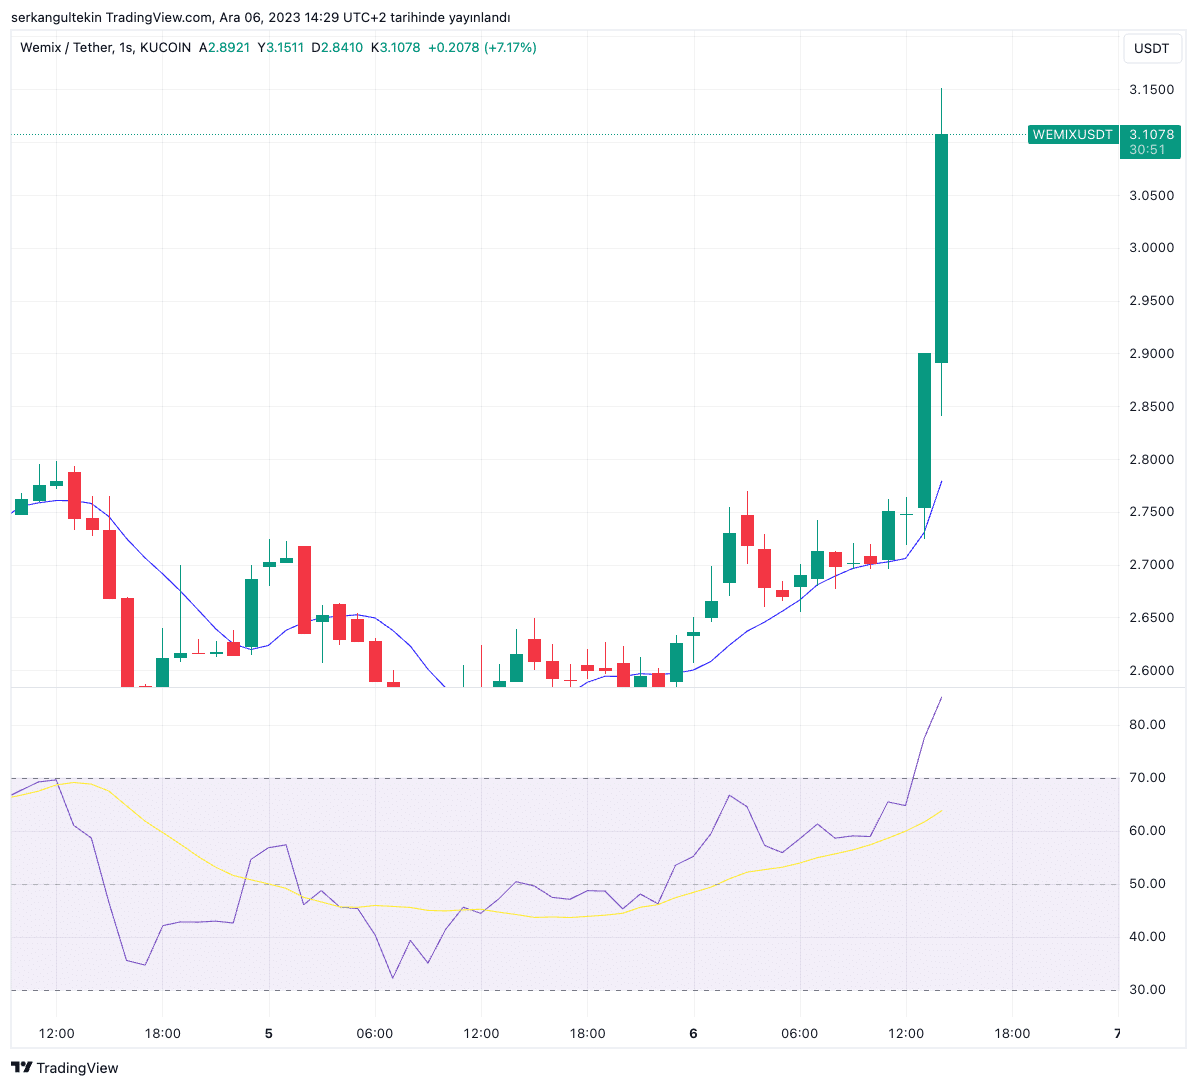1197x1087 pixels.
Task: Click the dotted current price line
Action: (500, 134)
